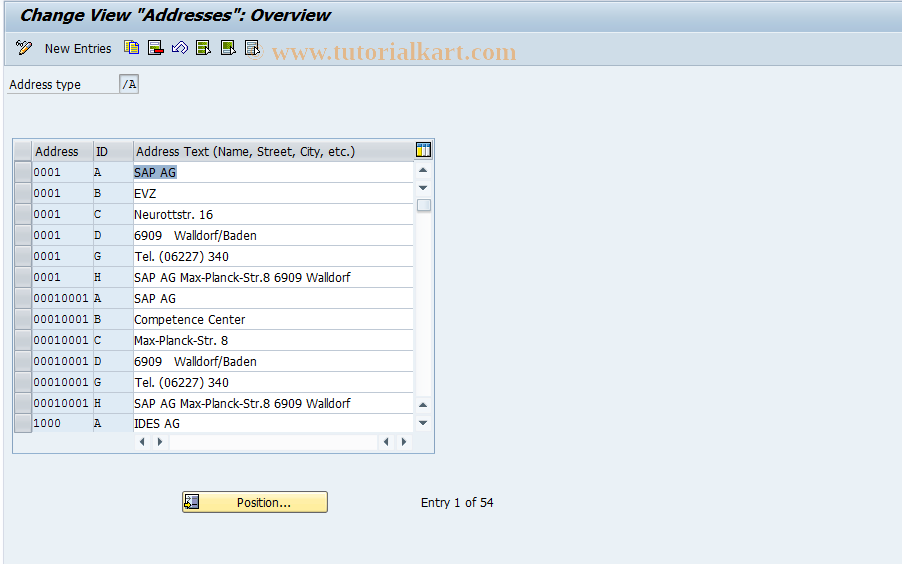Click the Neurottstr. 16 cell
Viewport: 902px width, 564px height.
click(x=273, y=214)
